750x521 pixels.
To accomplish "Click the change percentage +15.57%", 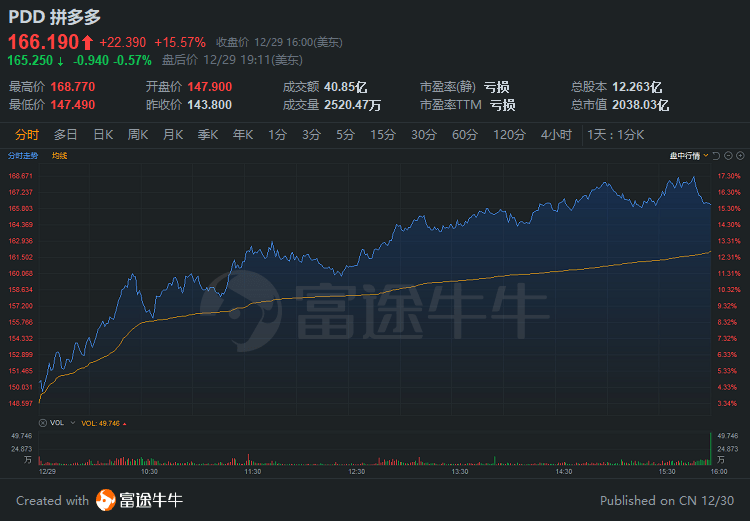I will coord(180,43).
